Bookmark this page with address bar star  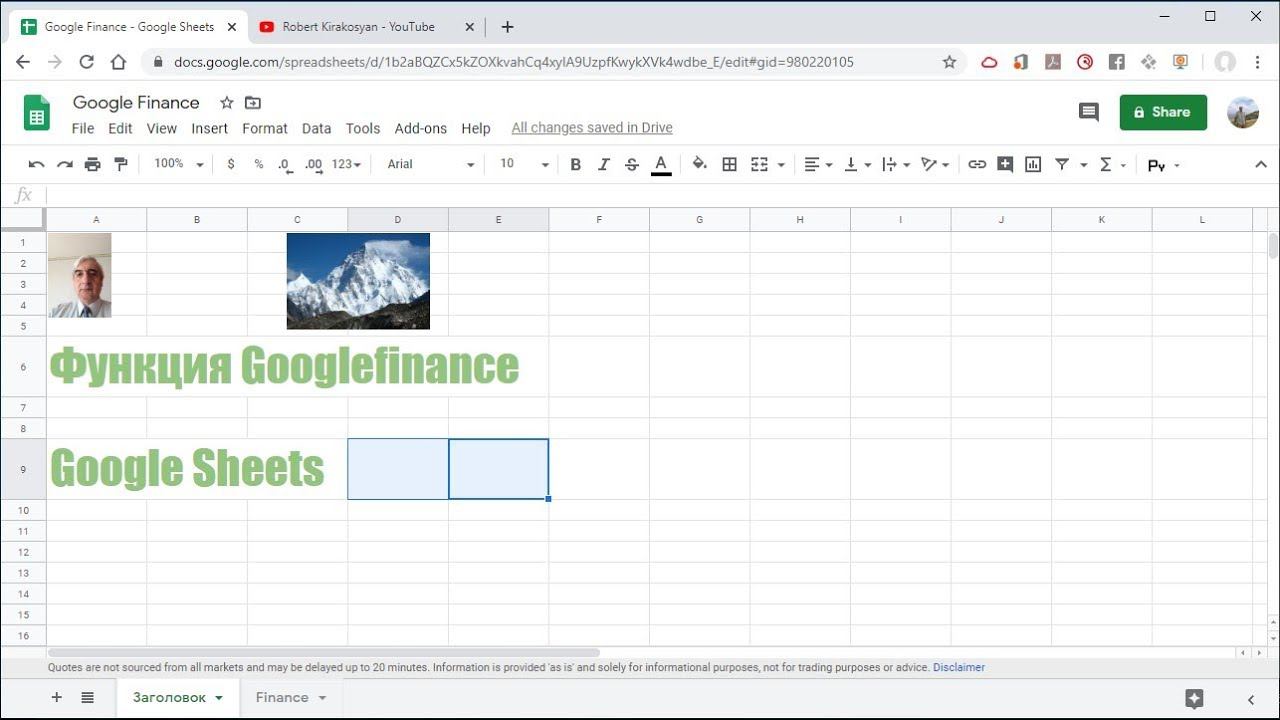(x=949, y=62)
